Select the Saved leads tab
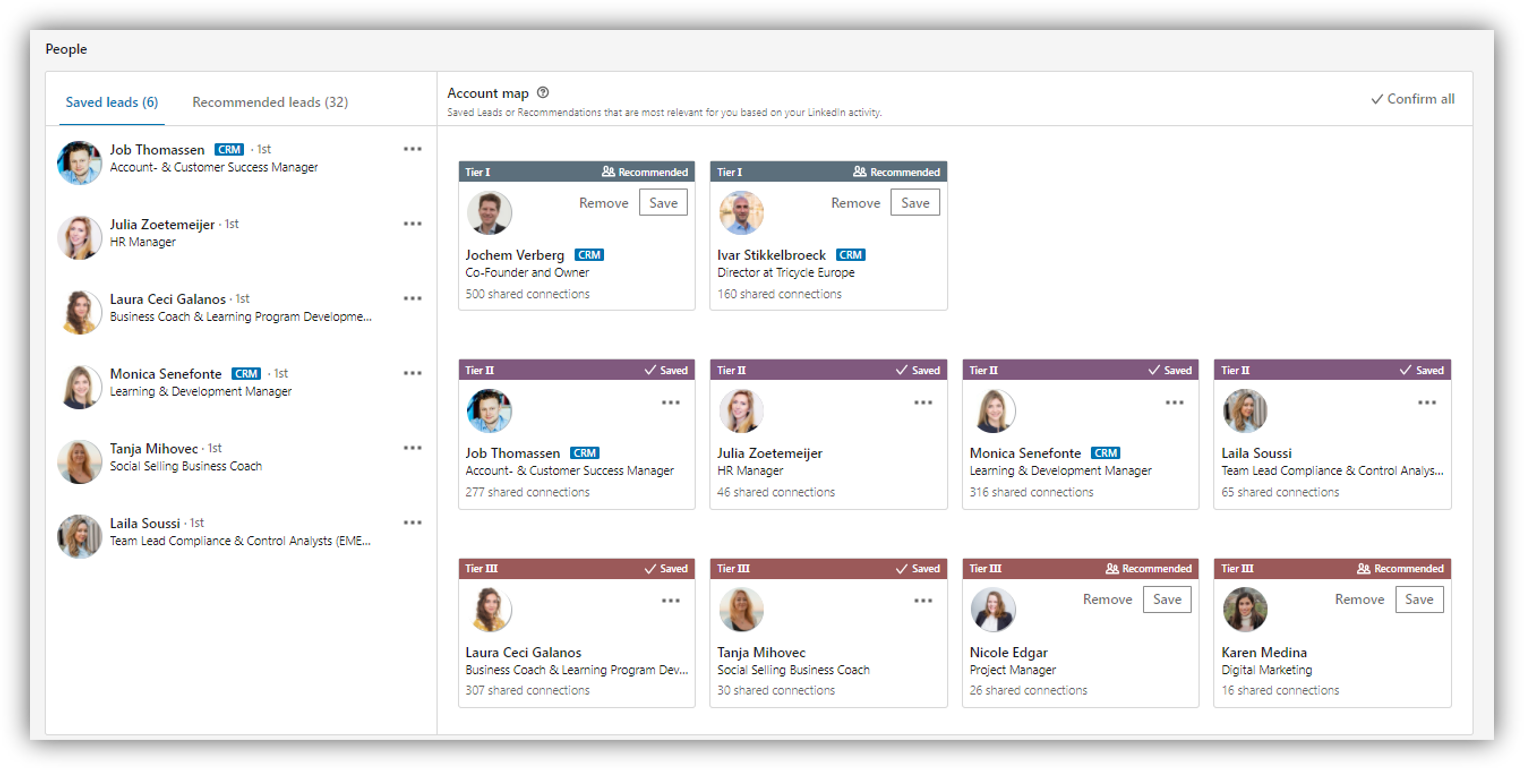 [x=112, y=102]
